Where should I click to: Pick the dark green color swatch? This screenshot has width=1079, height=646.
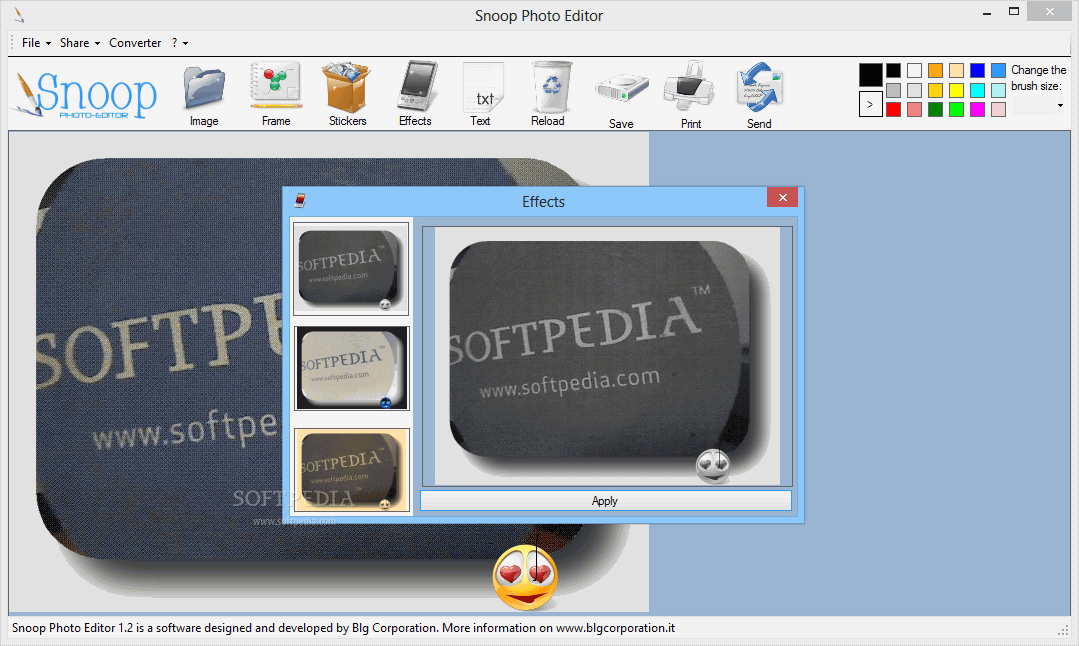pos(935,109)
